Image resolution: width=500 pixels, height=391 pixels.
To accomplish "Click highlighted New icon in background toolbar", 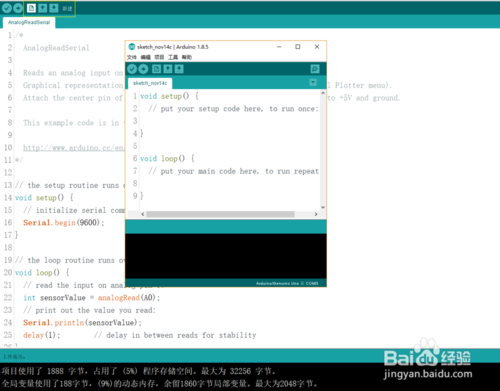I will (31, 8).
